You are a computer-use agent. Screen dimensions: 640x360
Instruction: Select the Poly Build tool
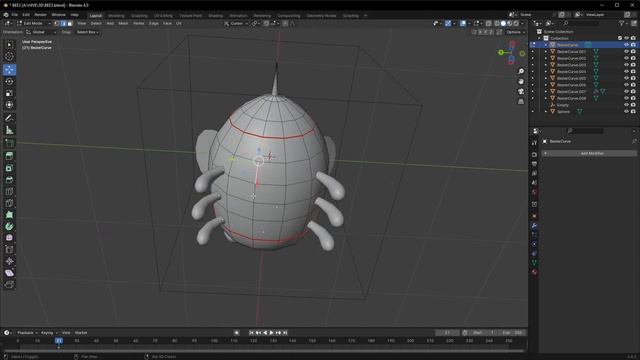pos(9,215)
